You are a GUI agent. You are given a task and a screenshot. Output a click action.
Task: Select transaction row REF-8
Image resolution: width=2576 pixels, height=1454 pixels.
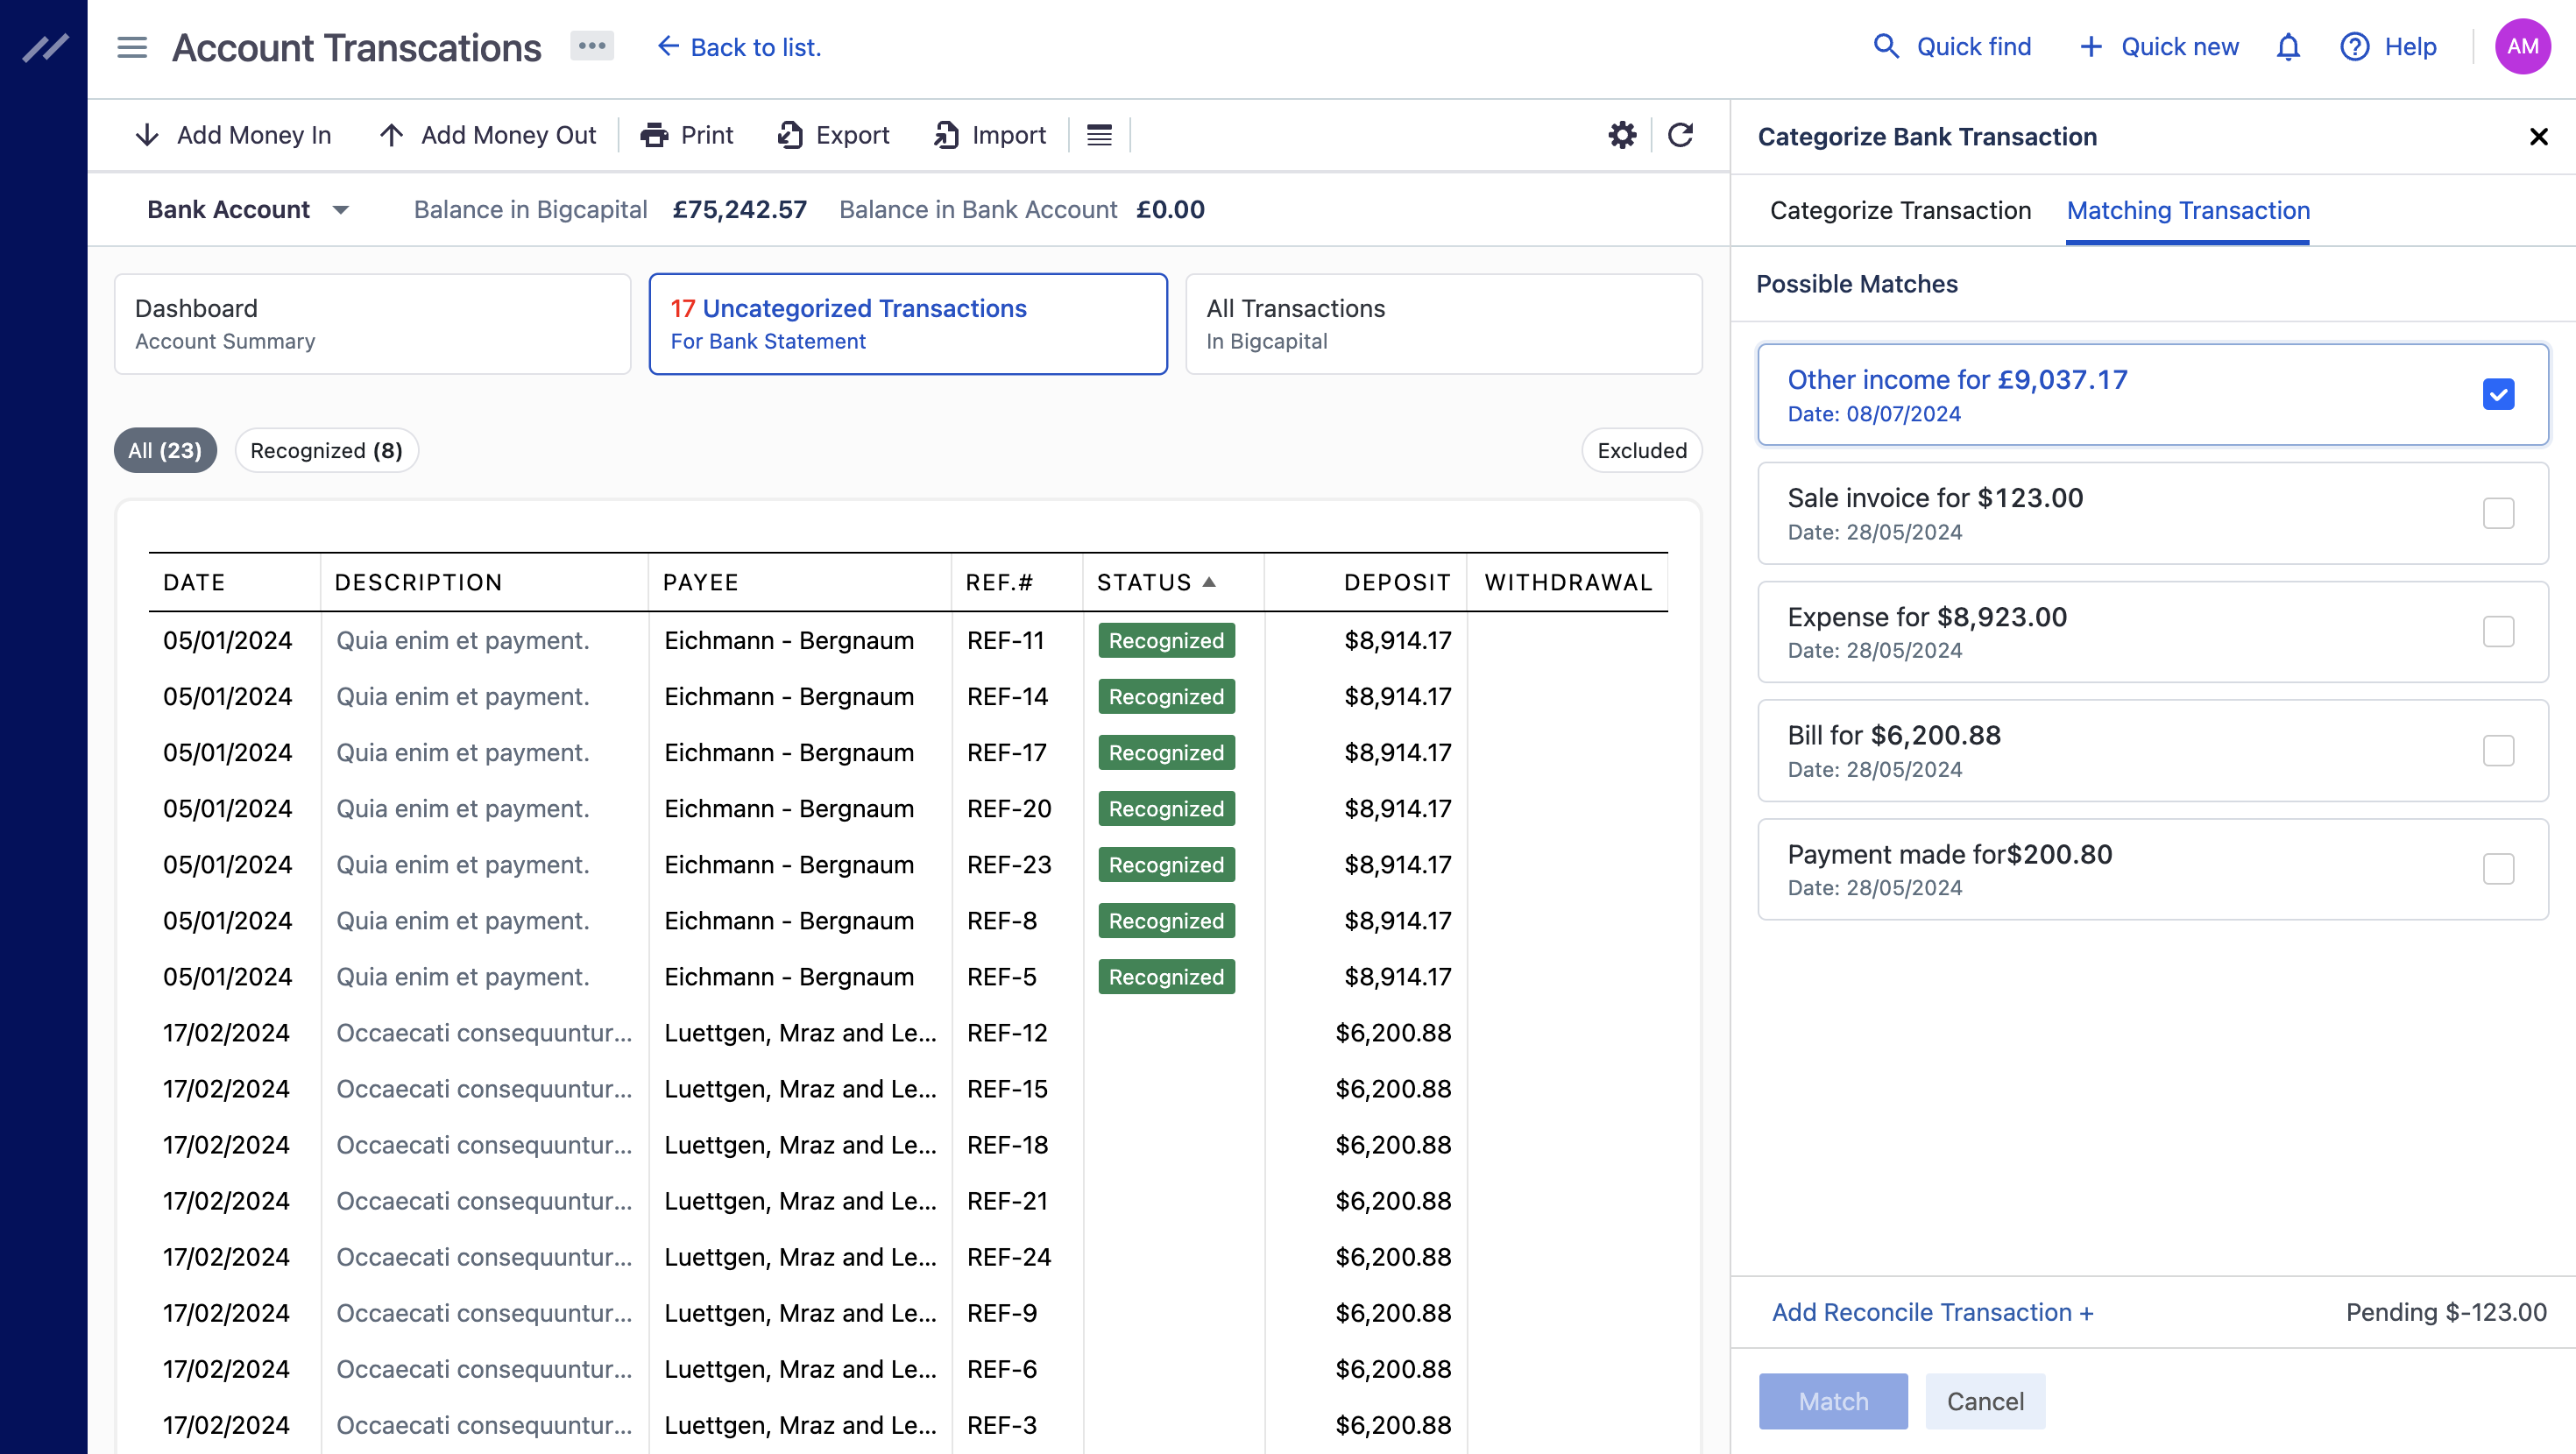[908, 920]
